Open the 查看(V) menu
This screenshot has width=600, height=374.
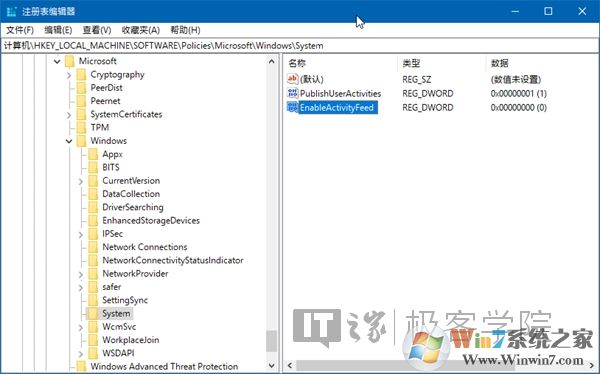click(x=97, y=30)
